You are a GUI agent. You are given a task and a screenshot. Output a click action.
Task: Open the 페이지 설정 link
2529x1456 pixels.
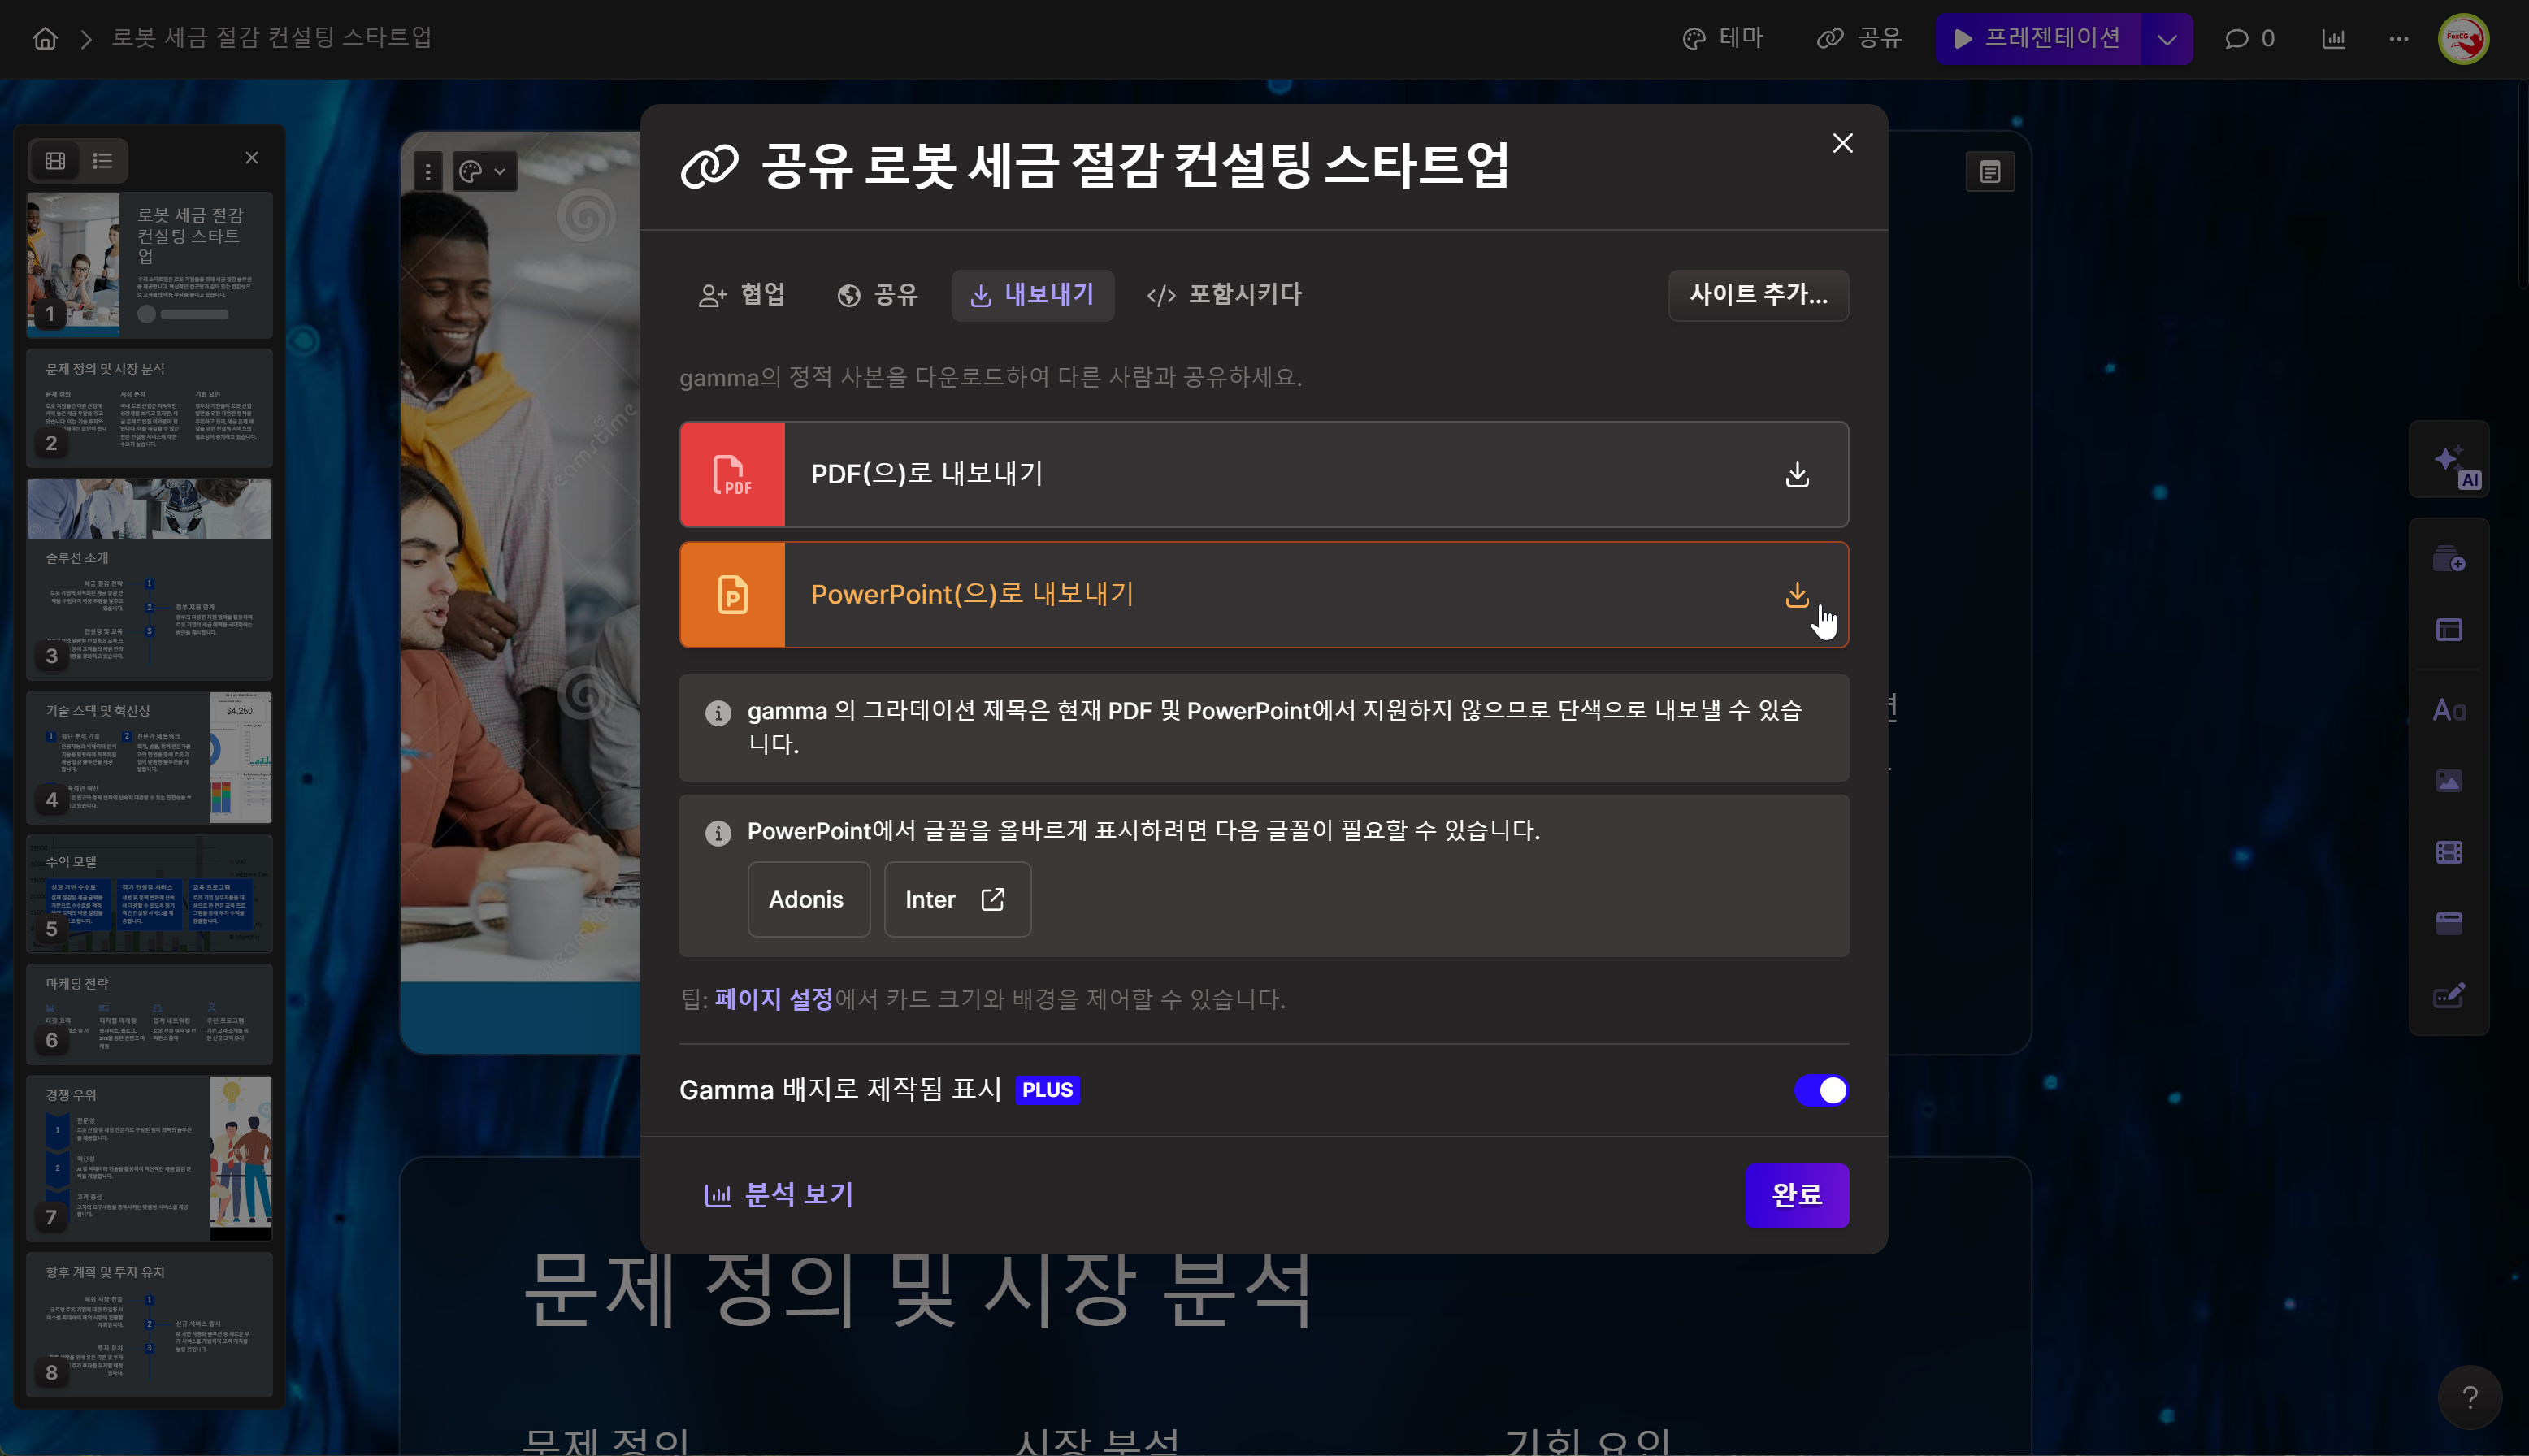point(773,999)
